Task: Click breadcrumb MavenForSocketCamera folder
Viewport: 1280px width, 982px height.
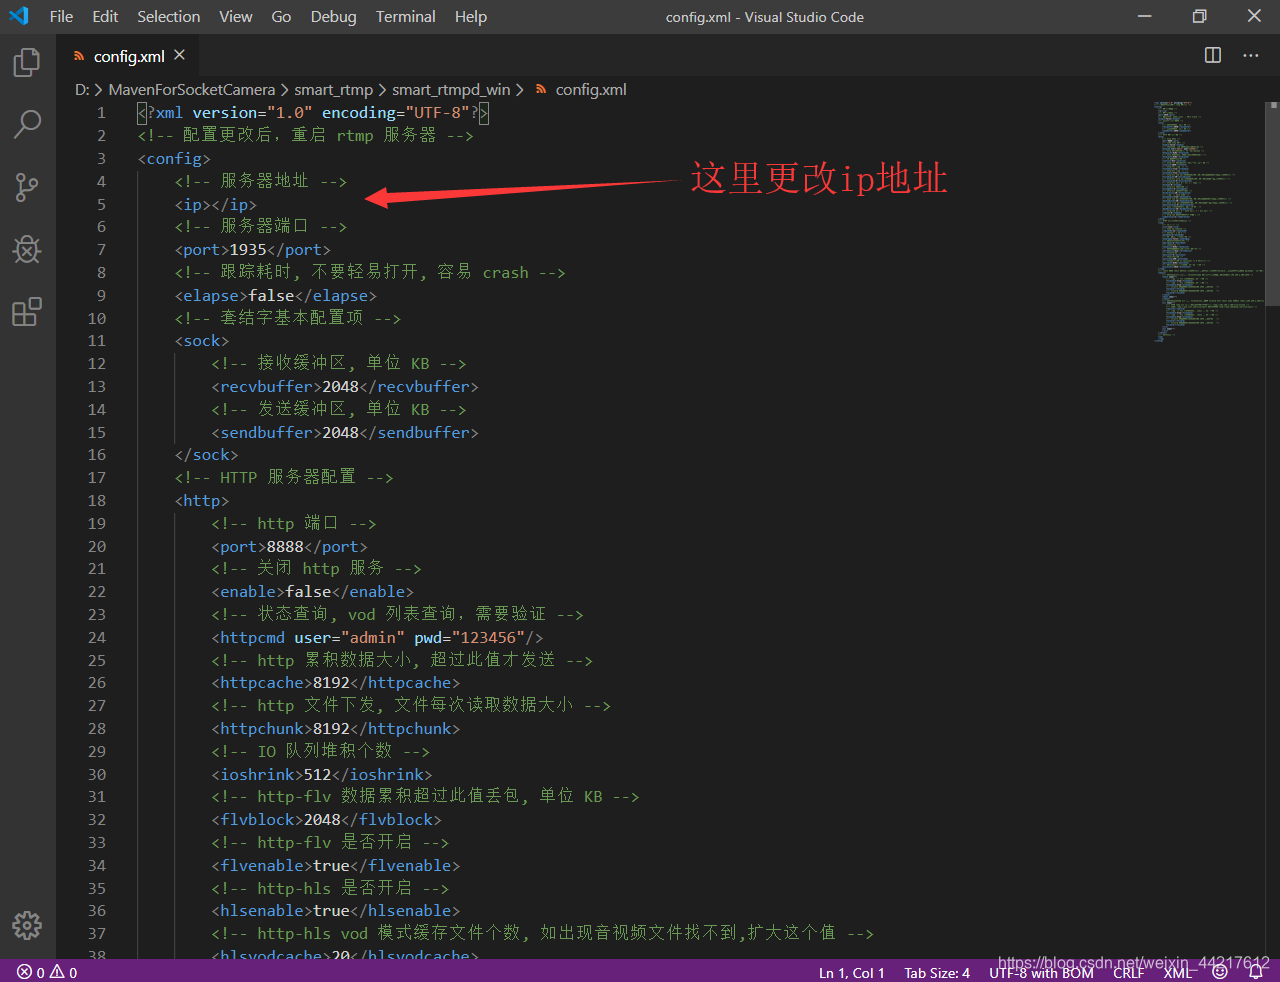Action: tap(191, 89)
